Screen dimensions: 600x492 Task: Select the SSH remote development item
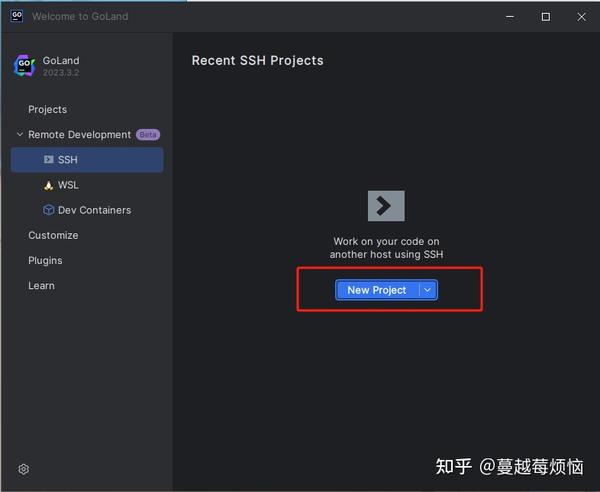(x=87, y=160)
